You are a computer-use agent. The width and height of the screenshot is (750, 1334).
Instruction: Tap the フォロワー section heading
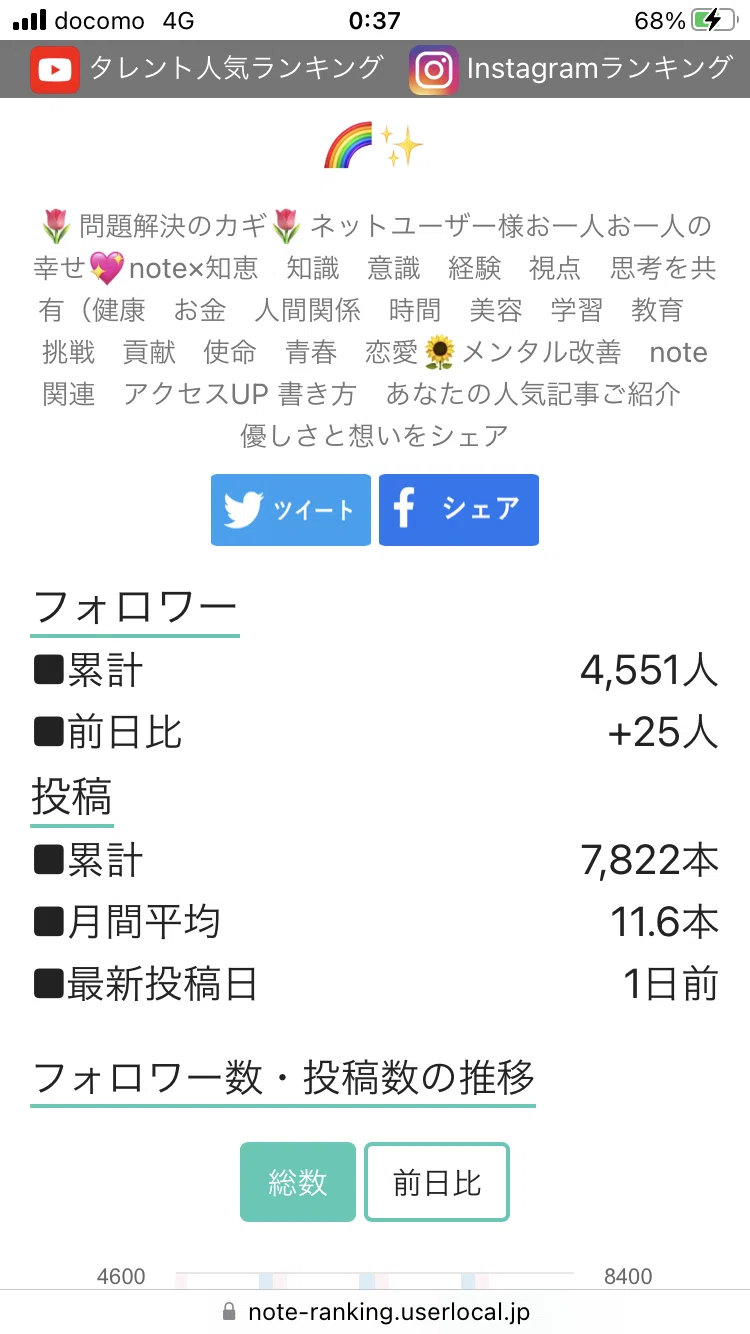pyautogui.click(x=135, y=607)
